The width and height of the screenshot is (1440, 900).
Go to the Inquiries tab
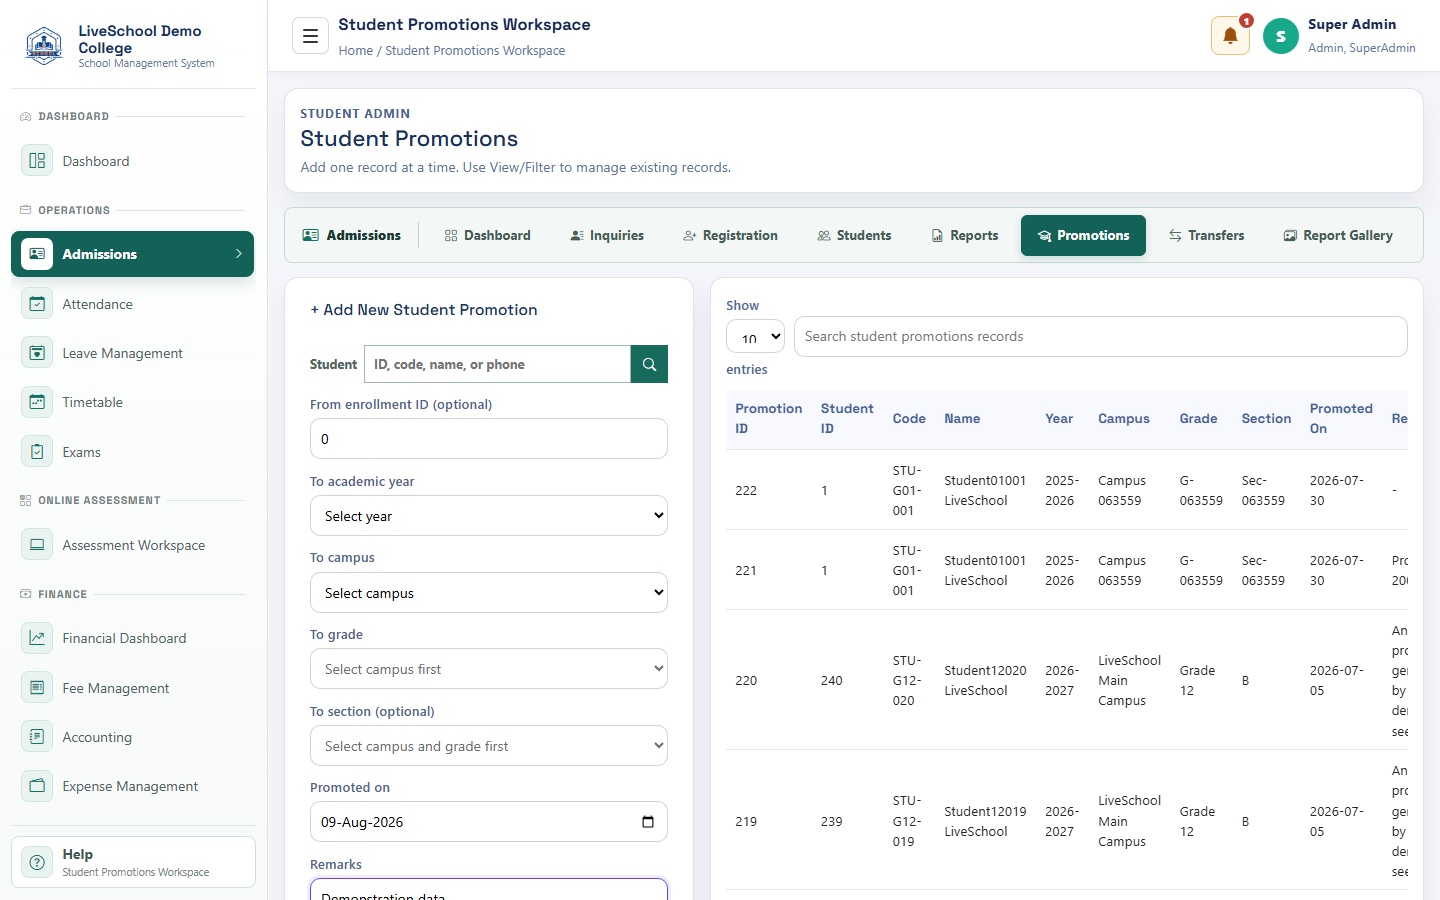click(607, 236)
